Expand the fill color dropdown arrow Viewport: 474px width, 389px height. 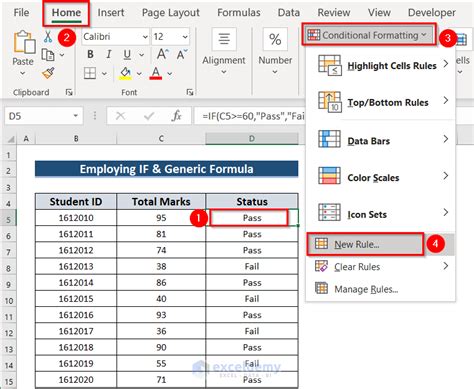(x=139, y=73)
